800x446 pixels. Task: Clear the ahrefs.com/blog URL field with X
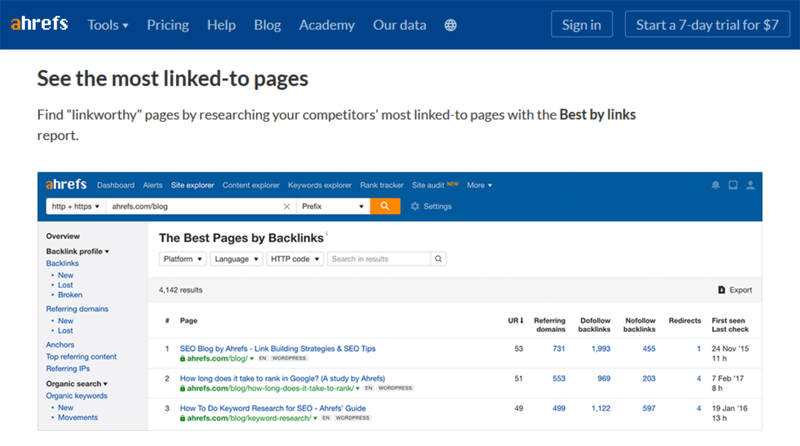pyautogui.click(x=287, y=206)
